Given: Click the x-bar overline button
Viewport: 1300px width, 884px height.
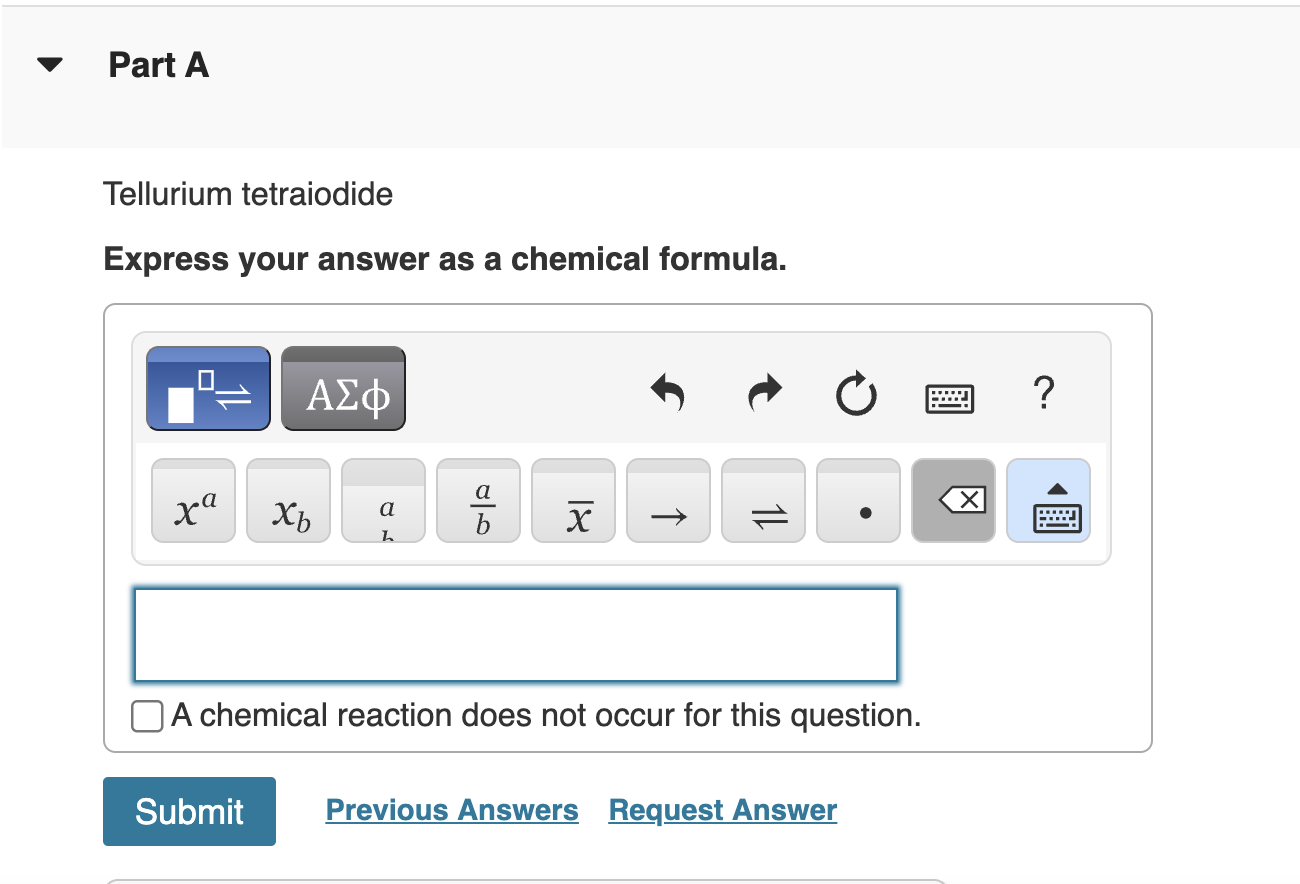Looking at the screenshot, I should [573, 501].
